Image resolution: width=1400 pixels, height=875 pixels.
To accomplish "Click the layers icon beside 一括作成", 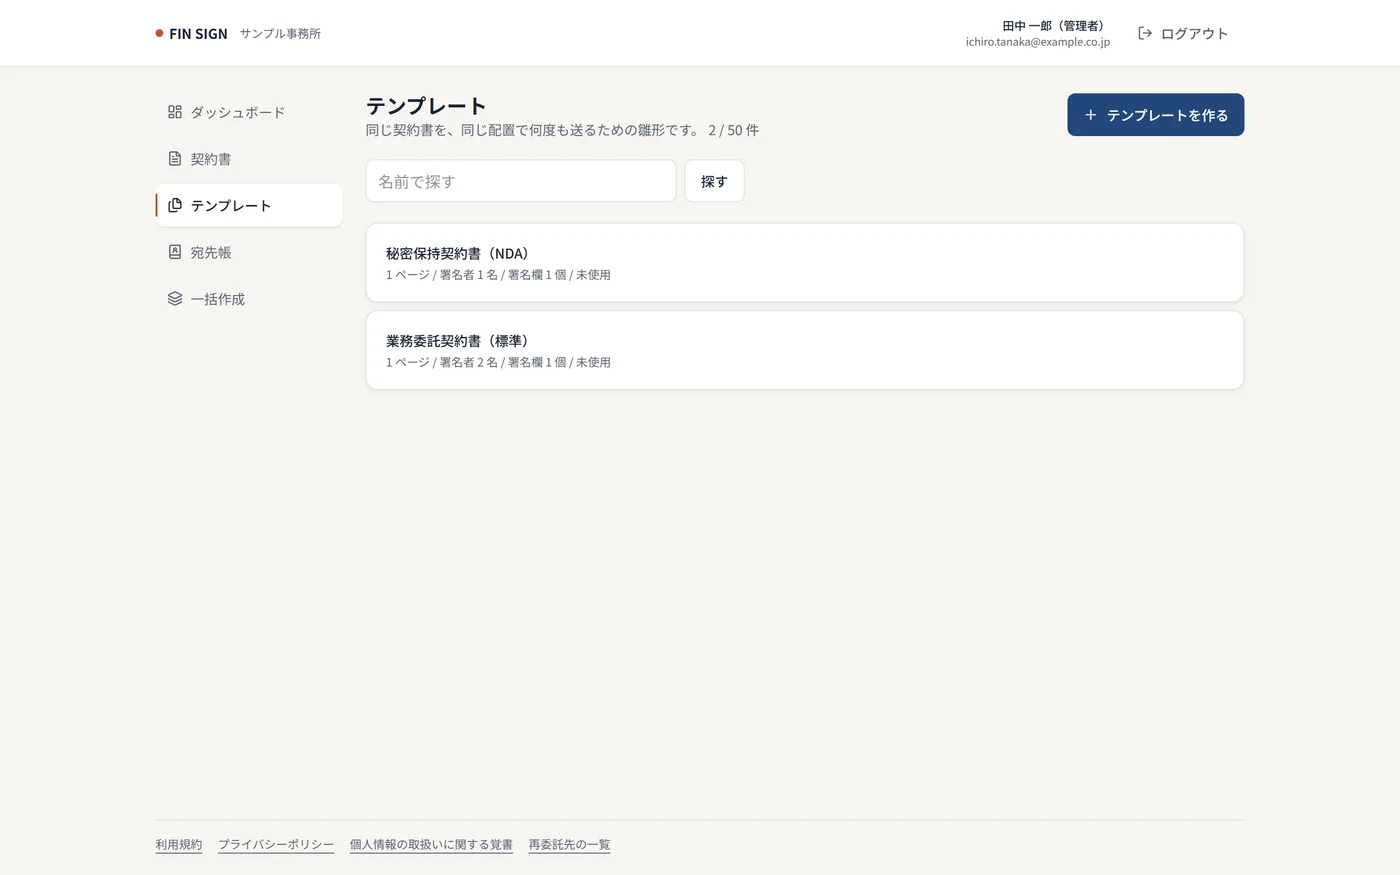I will 175,299.
